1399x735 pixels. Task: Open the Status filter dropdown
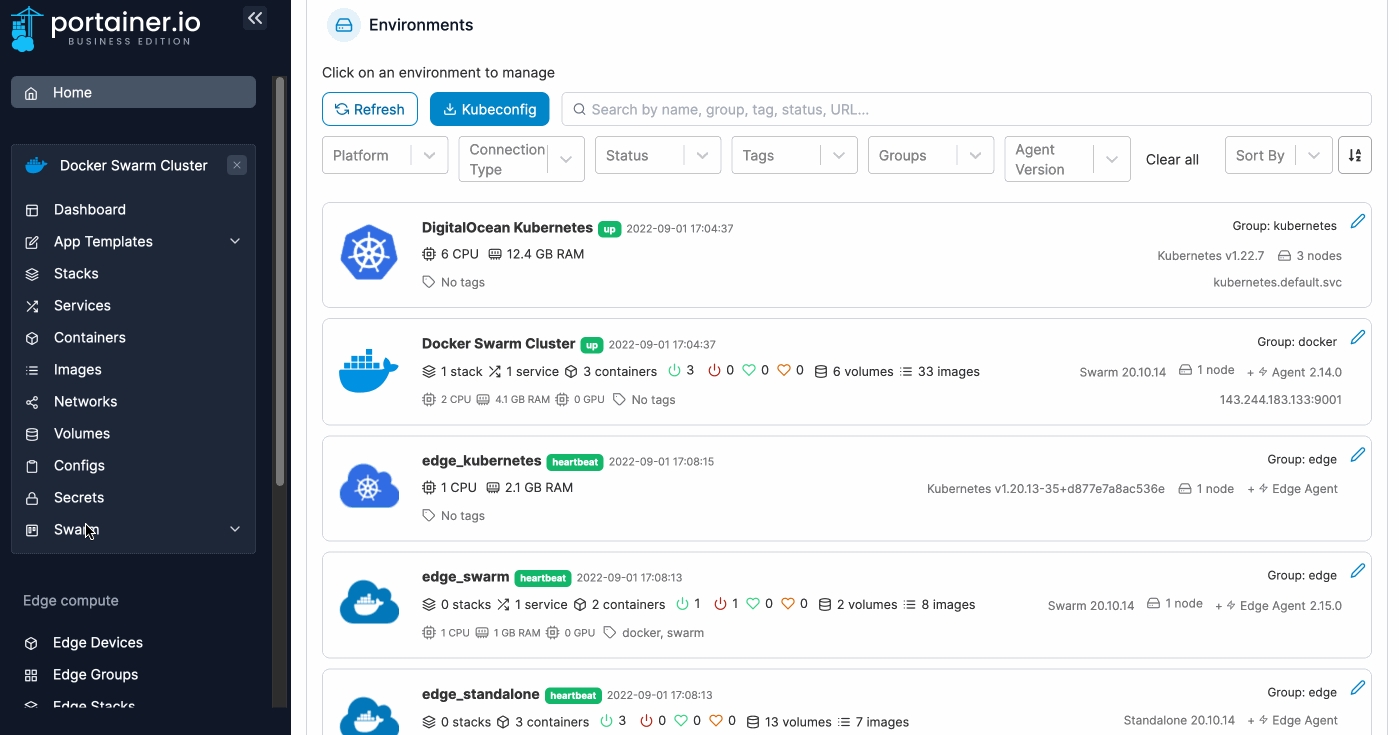[657, 156]
